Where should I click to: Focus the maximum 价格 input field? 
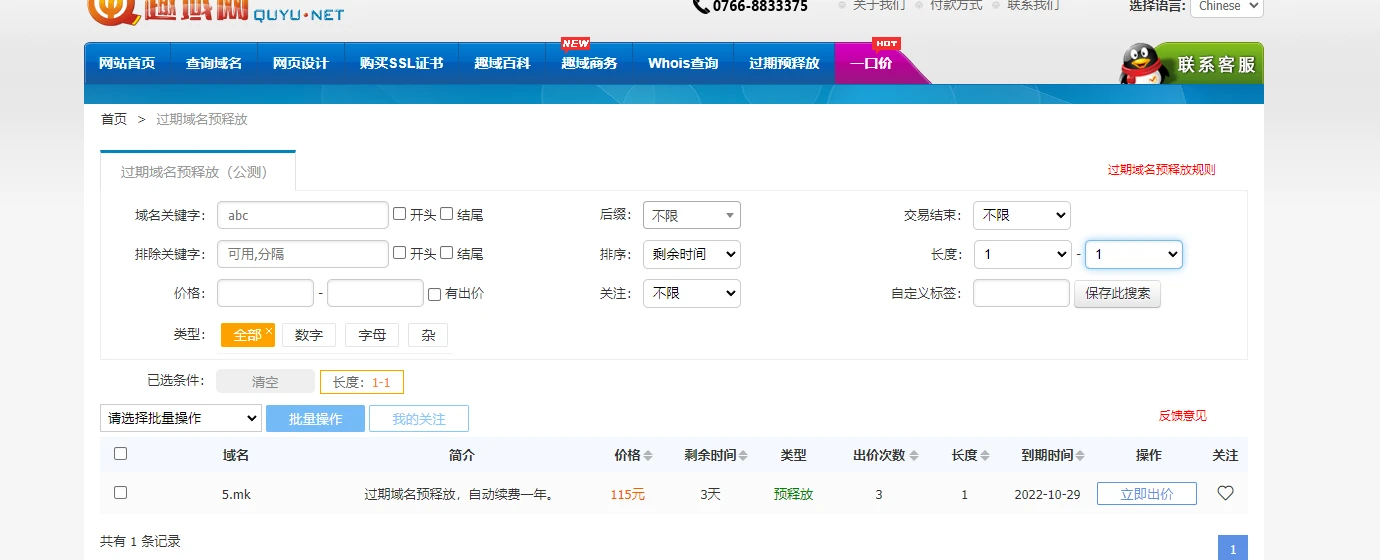click(x=375, y=293)
